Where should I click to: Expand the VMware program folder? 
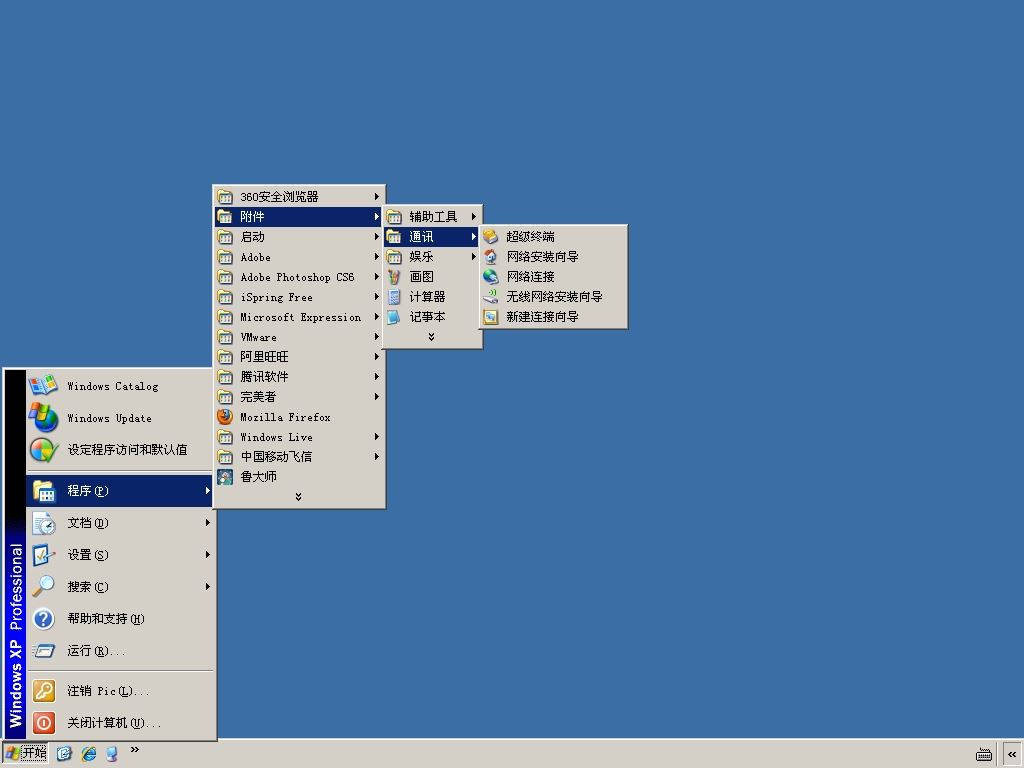coord(298,337)
